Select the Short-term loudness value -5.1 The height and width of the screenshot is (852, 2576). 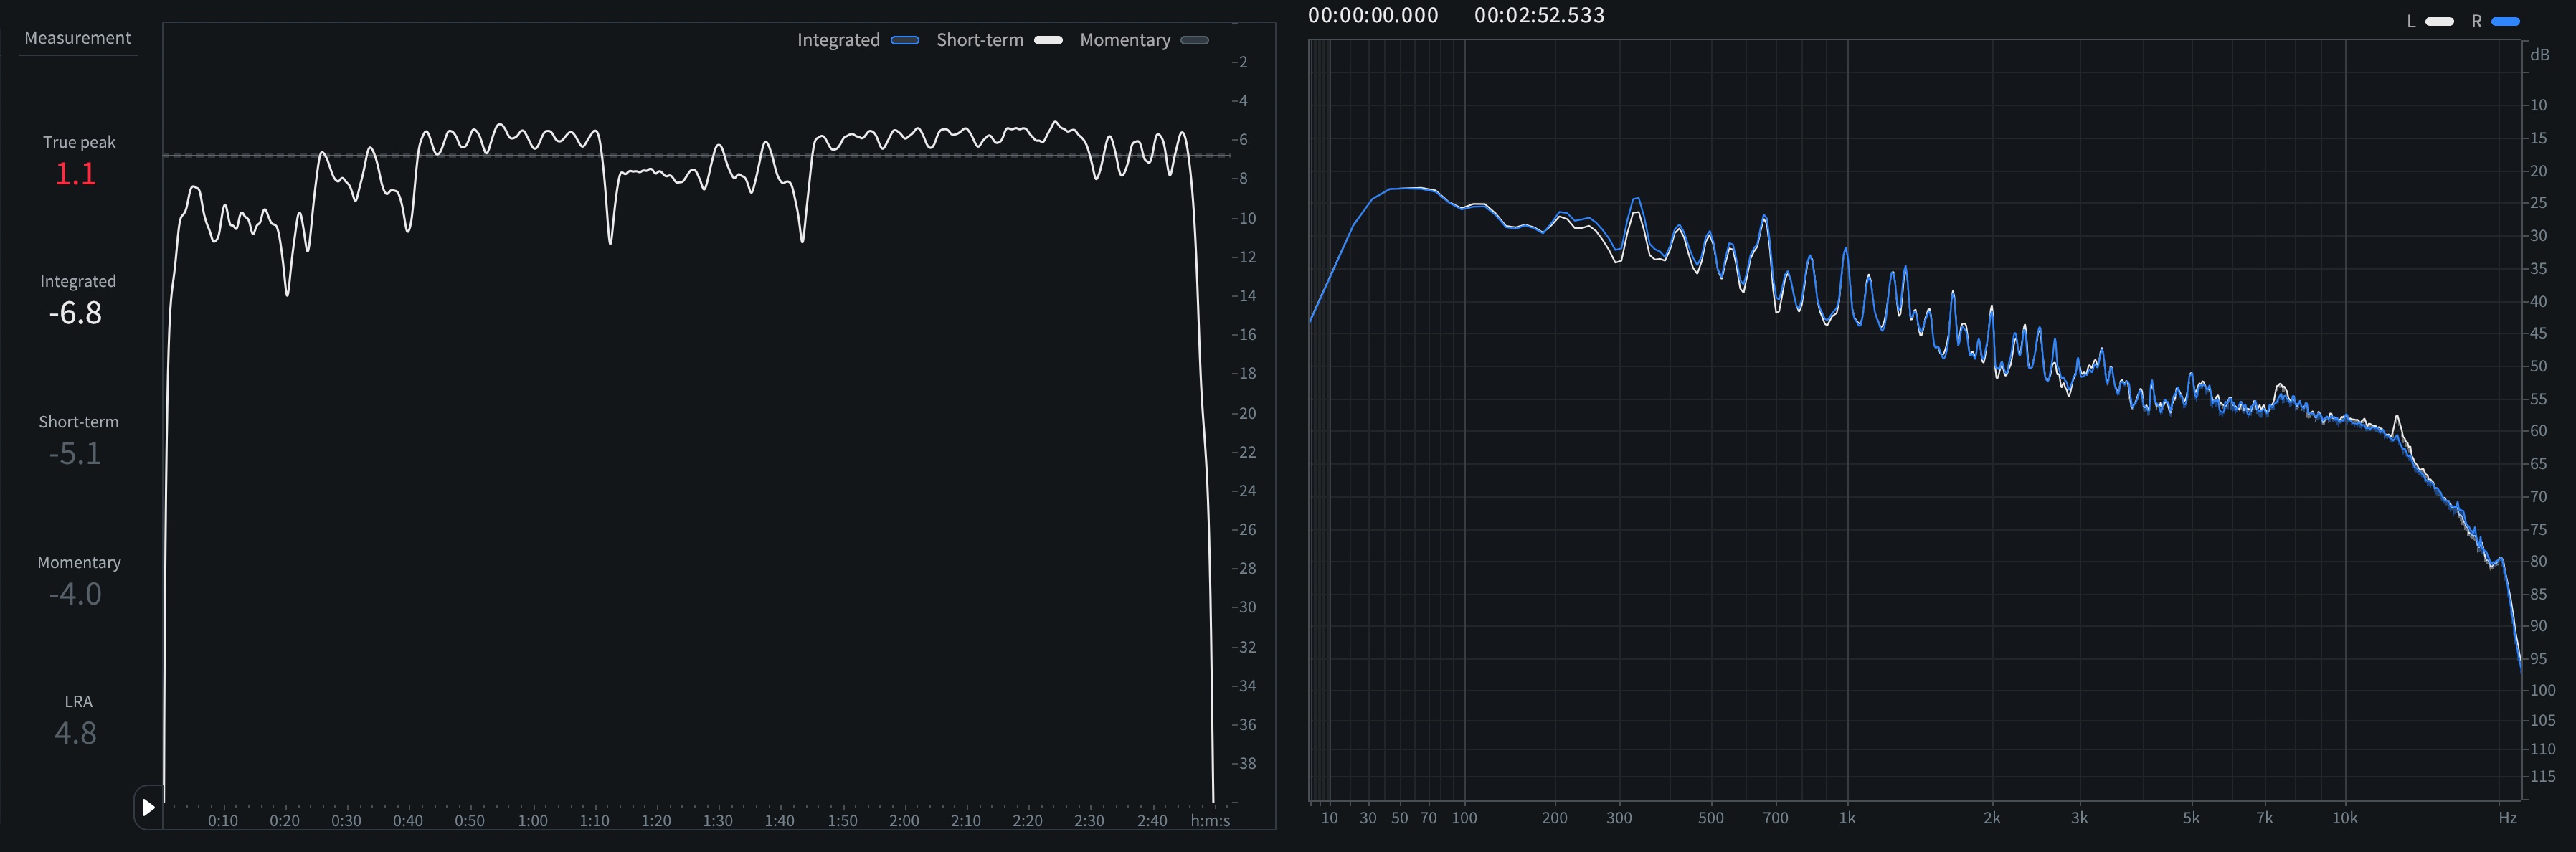click(76, 454)
